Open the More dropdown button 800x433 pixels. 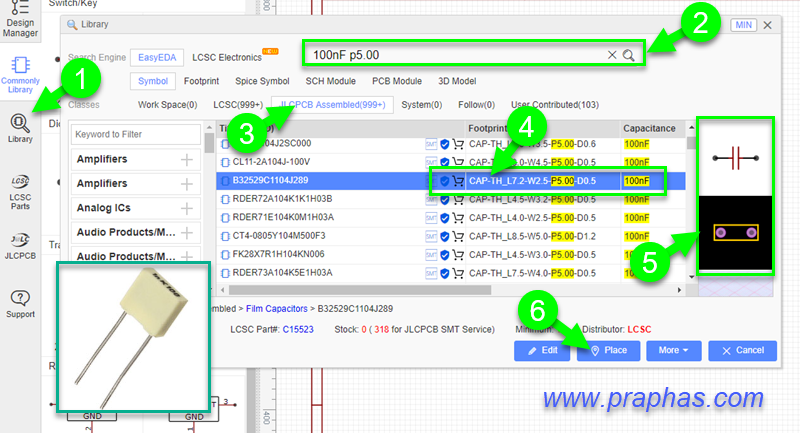pos(673,350)
